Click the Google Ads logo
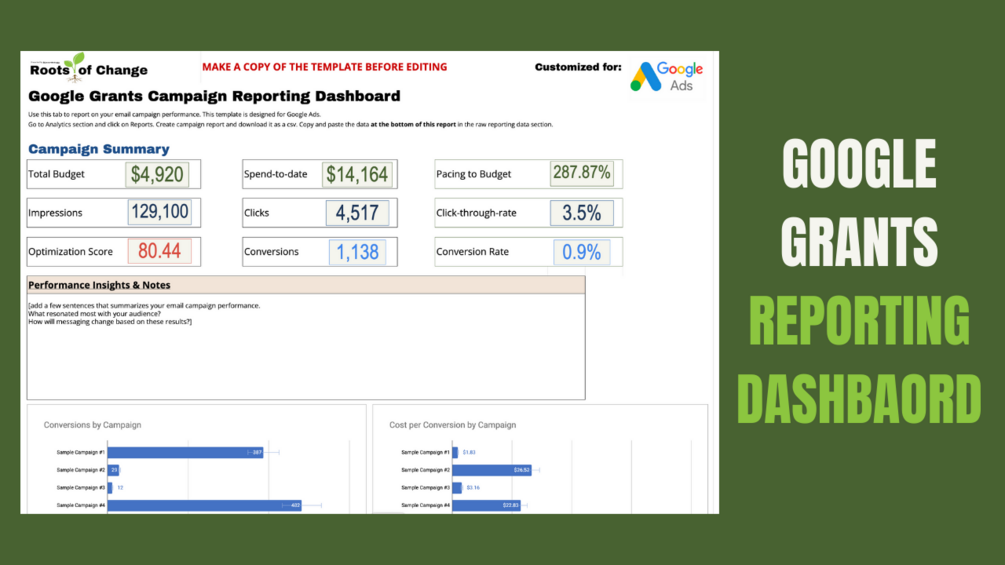The width and height of the screenshot is (1005, 565). point(667,77)
